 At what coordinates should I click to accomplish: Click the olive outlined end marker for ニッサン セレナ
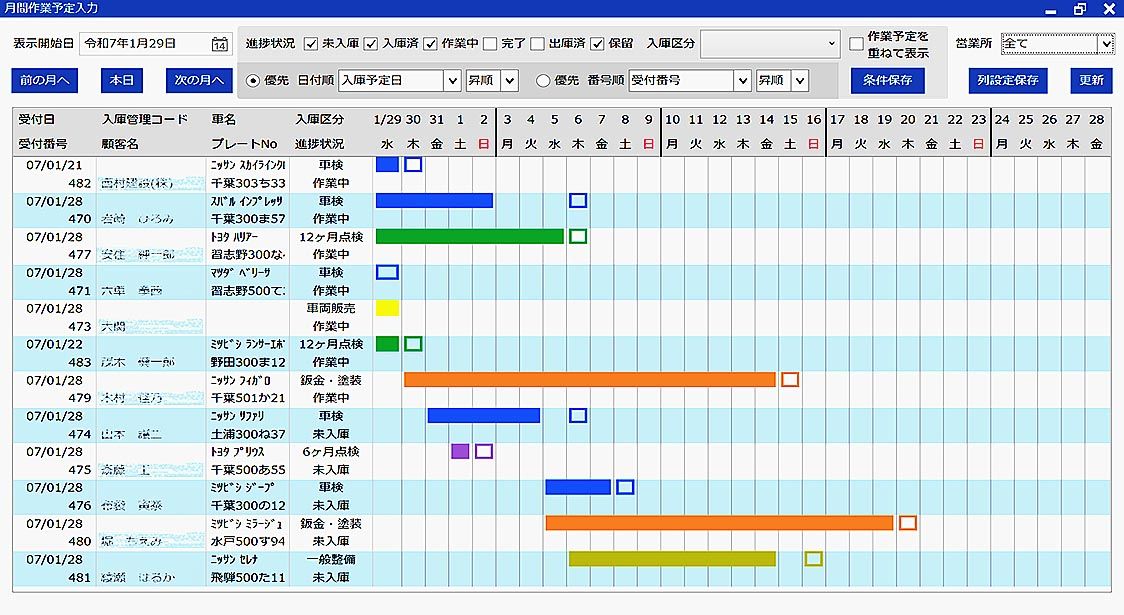(x=813, y=558)
